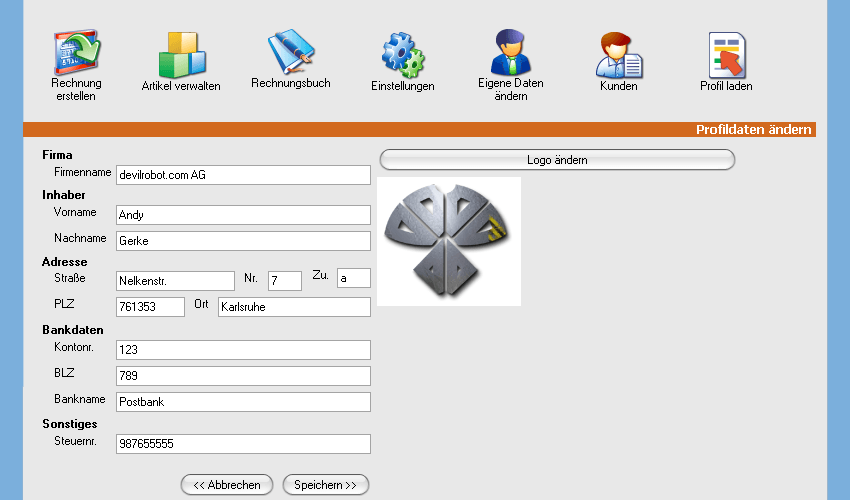Image resolution: width=850 pixels, height=500 pixels.
Task: Click the Inhaber section heading
Action: coord(64,195)
